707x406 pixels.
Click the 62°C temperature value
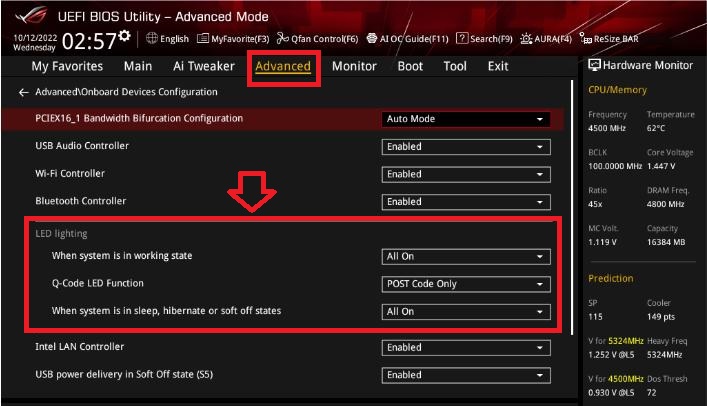click(656, 128)
